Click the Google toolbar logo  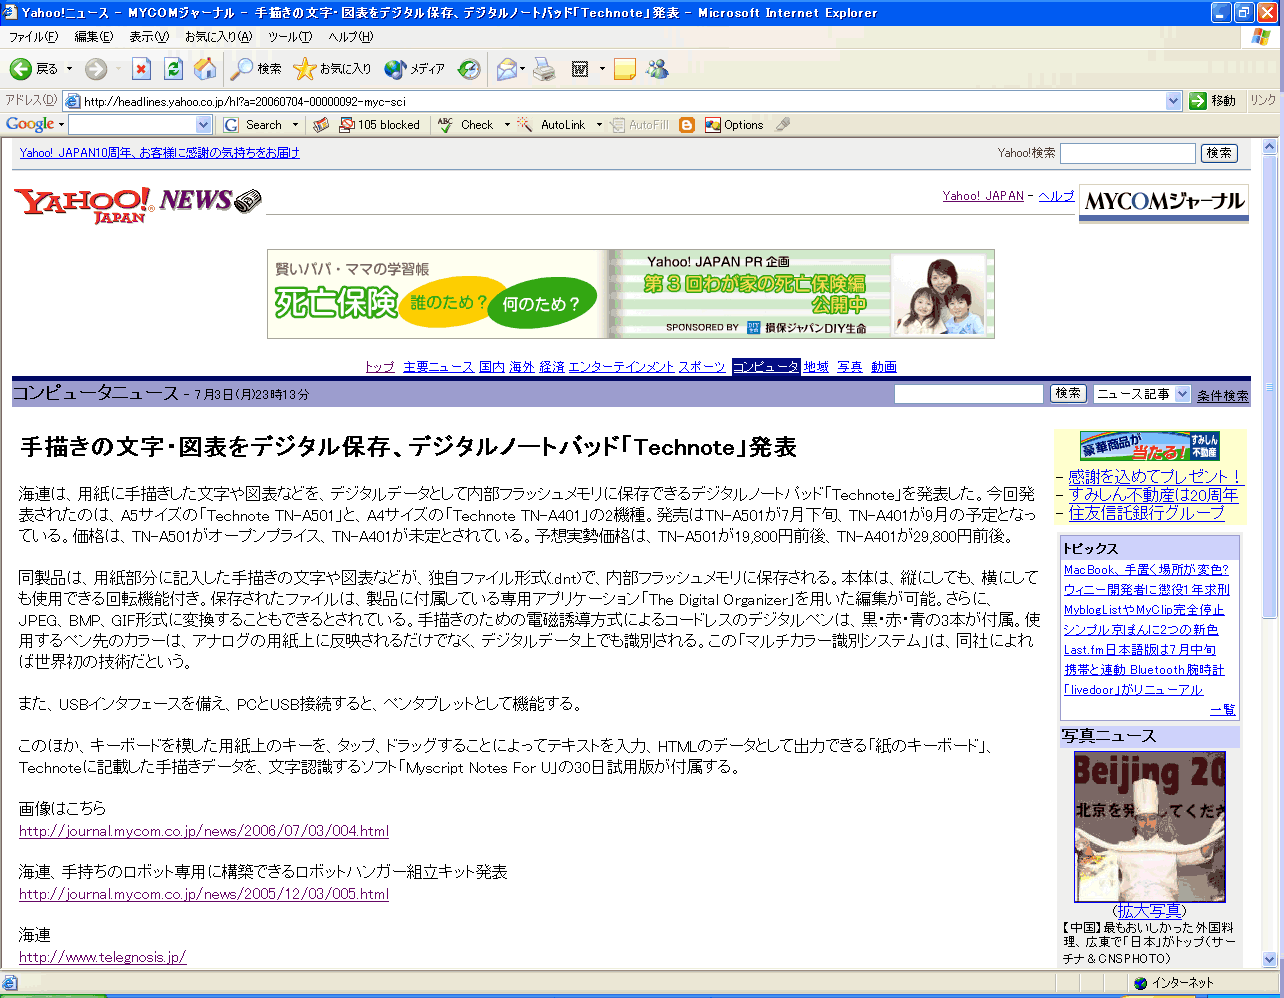point(30,125)
